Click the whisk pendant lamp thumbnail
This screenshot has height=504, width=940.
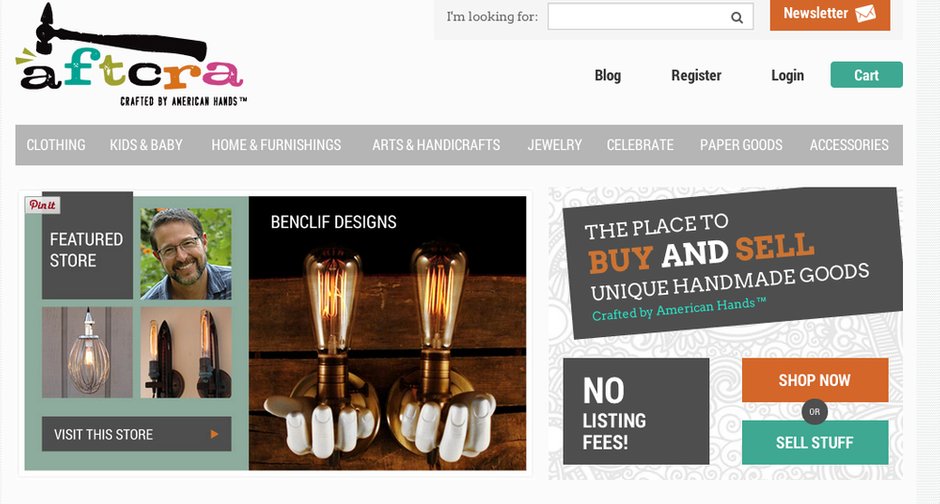[x=88, y=352]
